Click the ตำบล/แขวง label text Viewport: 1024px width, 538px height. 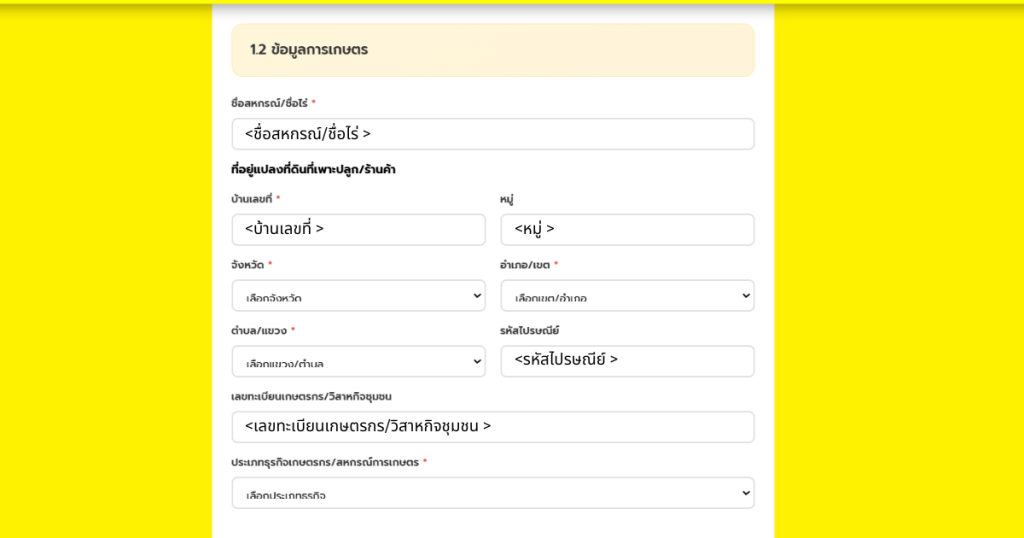tap(258, 331)
